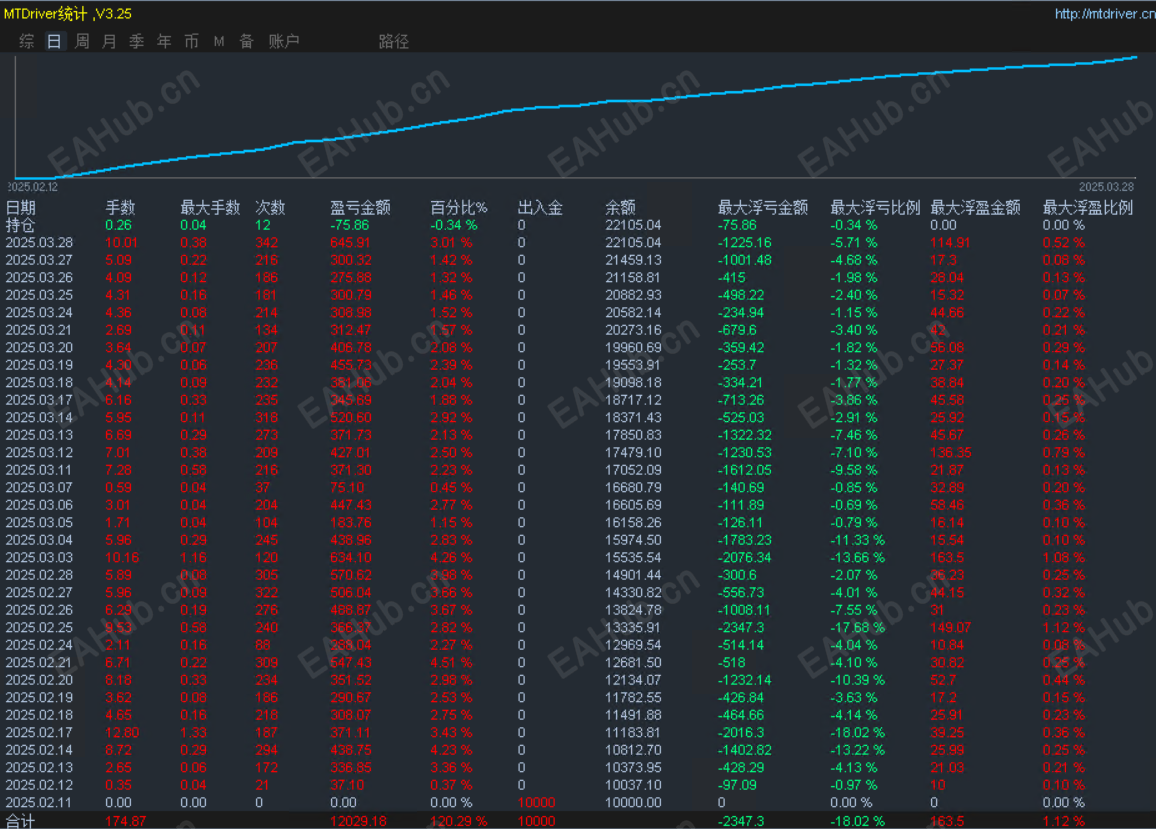This screenshot has height=829, width=1156.
Task: Click max floating loss -2076.34
Action: pos(745,558)
